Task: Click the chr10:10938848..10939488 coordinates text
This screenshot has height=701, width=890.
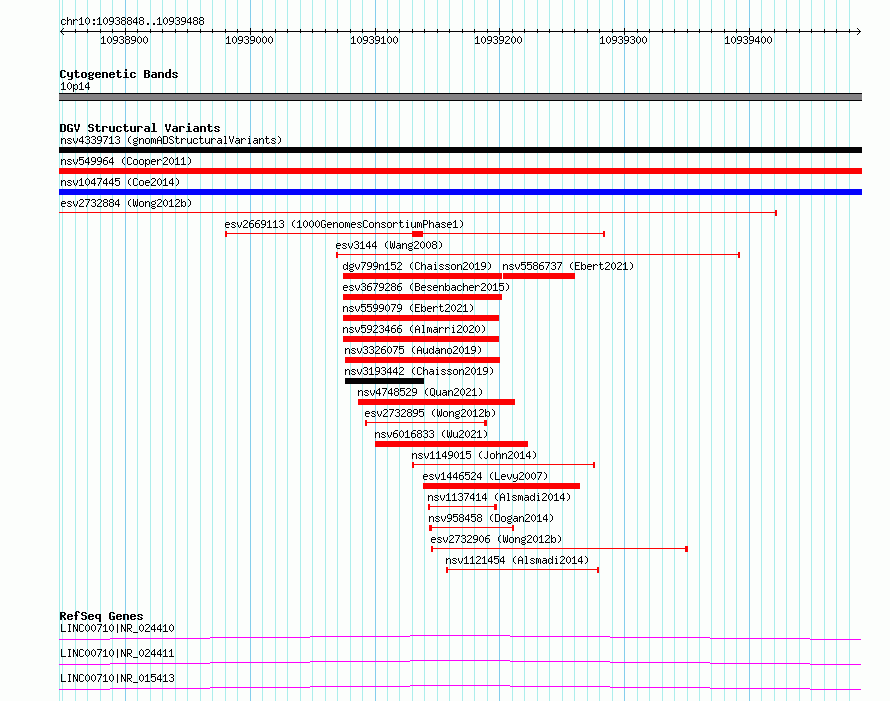Action: coord(132,21)
